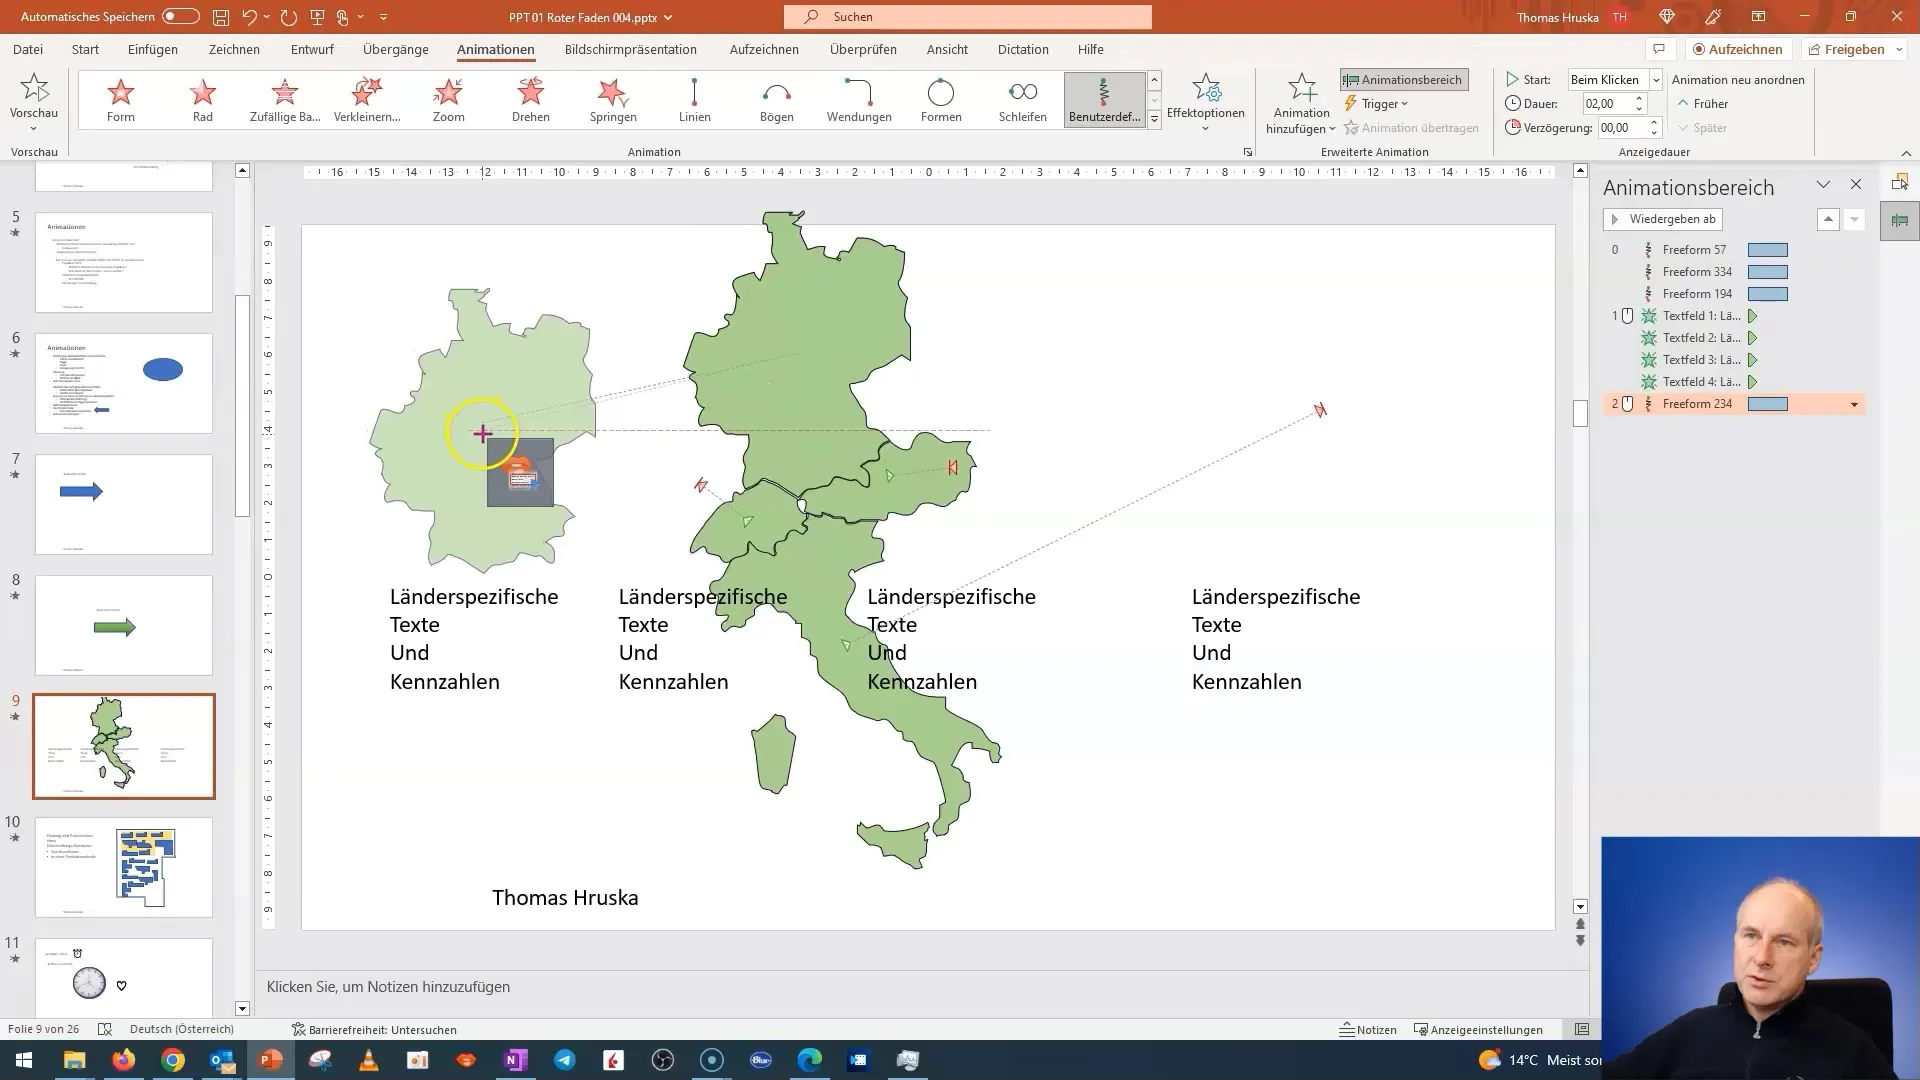
Task: Select Start dropdown Beim Klicken
Action: click(x=1611, y=79)
